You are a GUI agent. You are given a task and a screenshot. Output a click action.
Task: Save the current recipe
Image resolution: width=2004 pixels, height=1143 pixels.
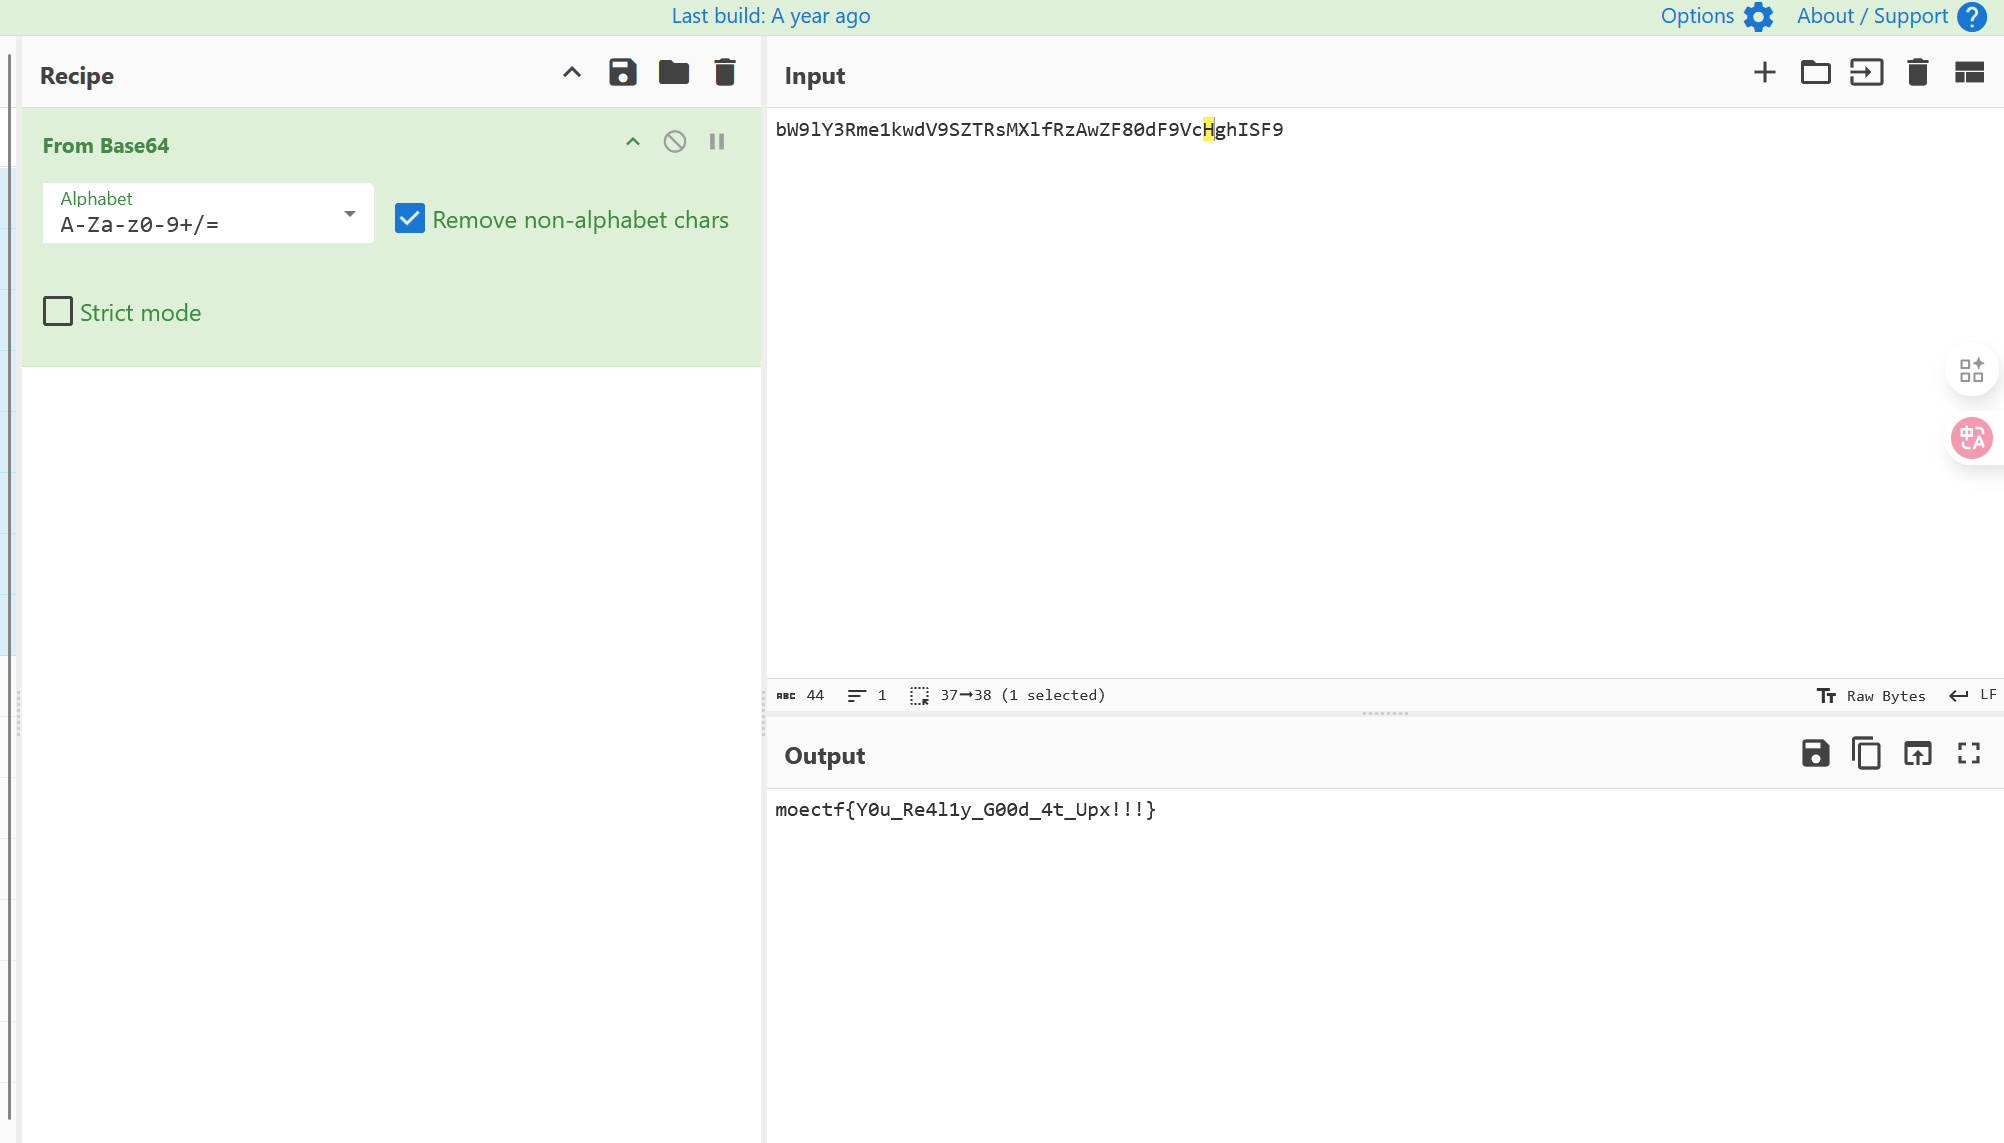click(x=622, y=72)
